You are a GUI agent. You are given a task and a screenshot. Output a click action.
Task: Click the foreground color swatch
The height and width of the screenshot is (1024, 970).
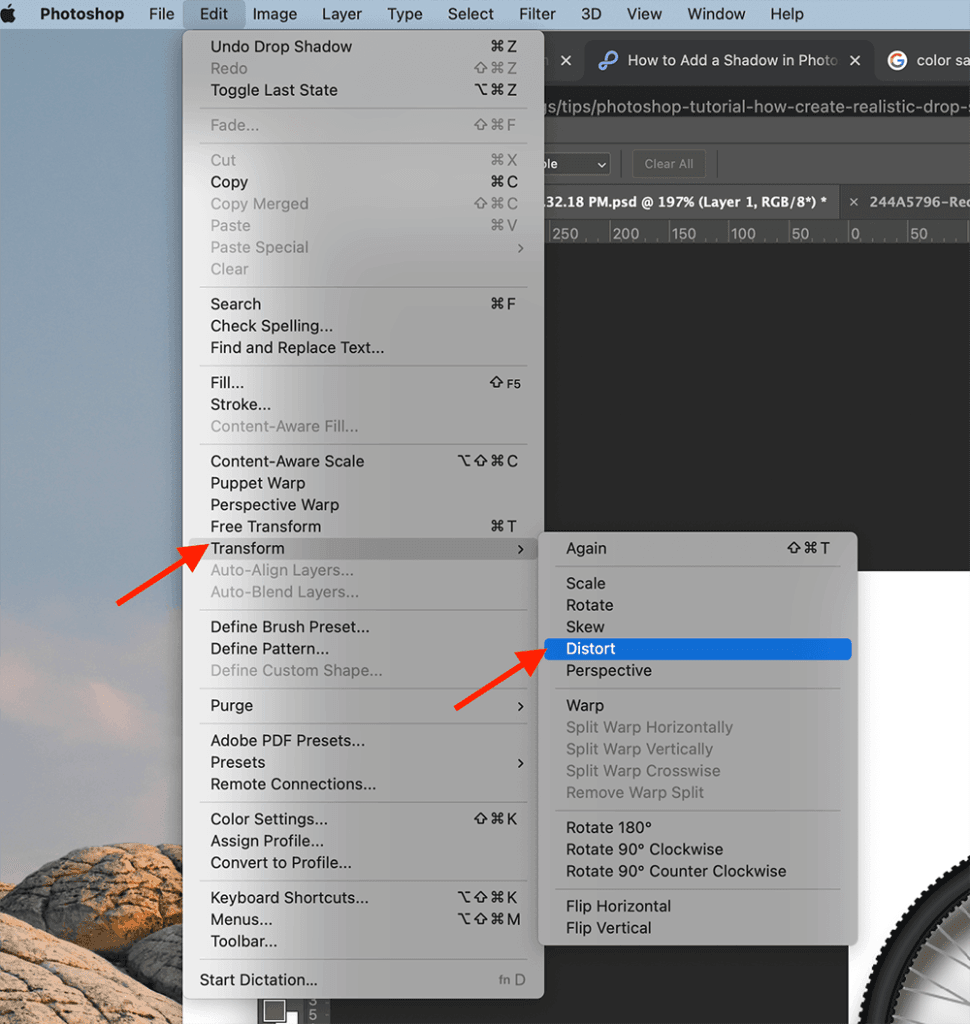pos(274,1010)
